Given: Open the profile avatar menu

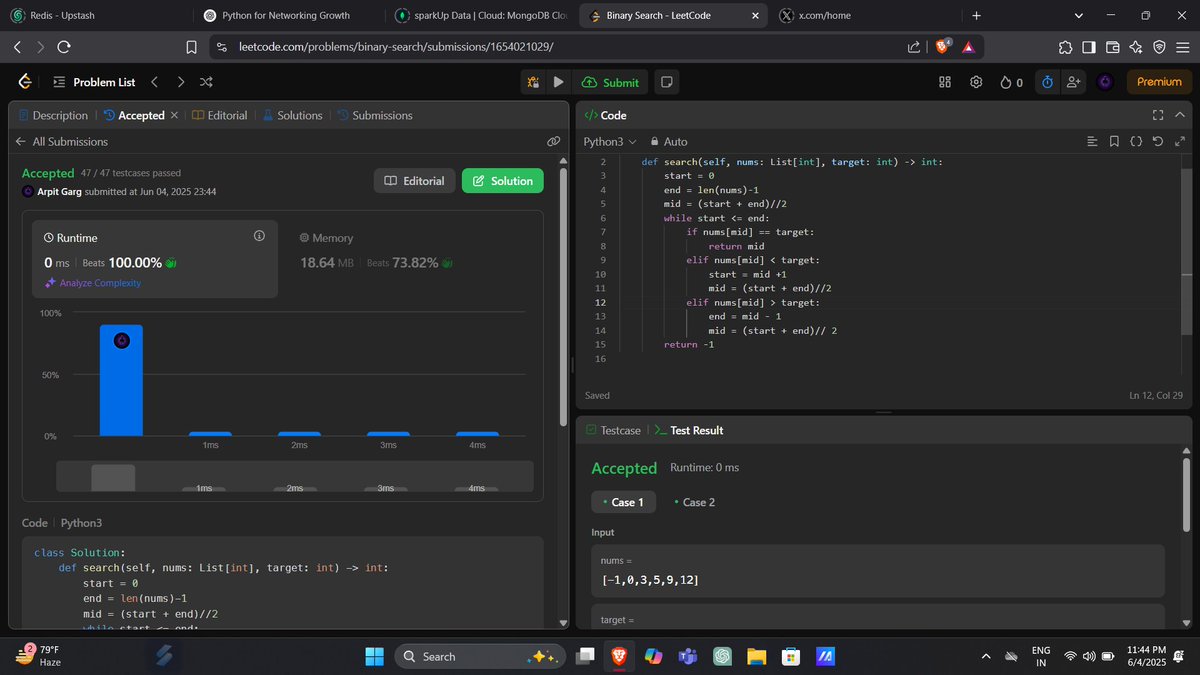Looking at the screenshot, I should point(1105,82).
